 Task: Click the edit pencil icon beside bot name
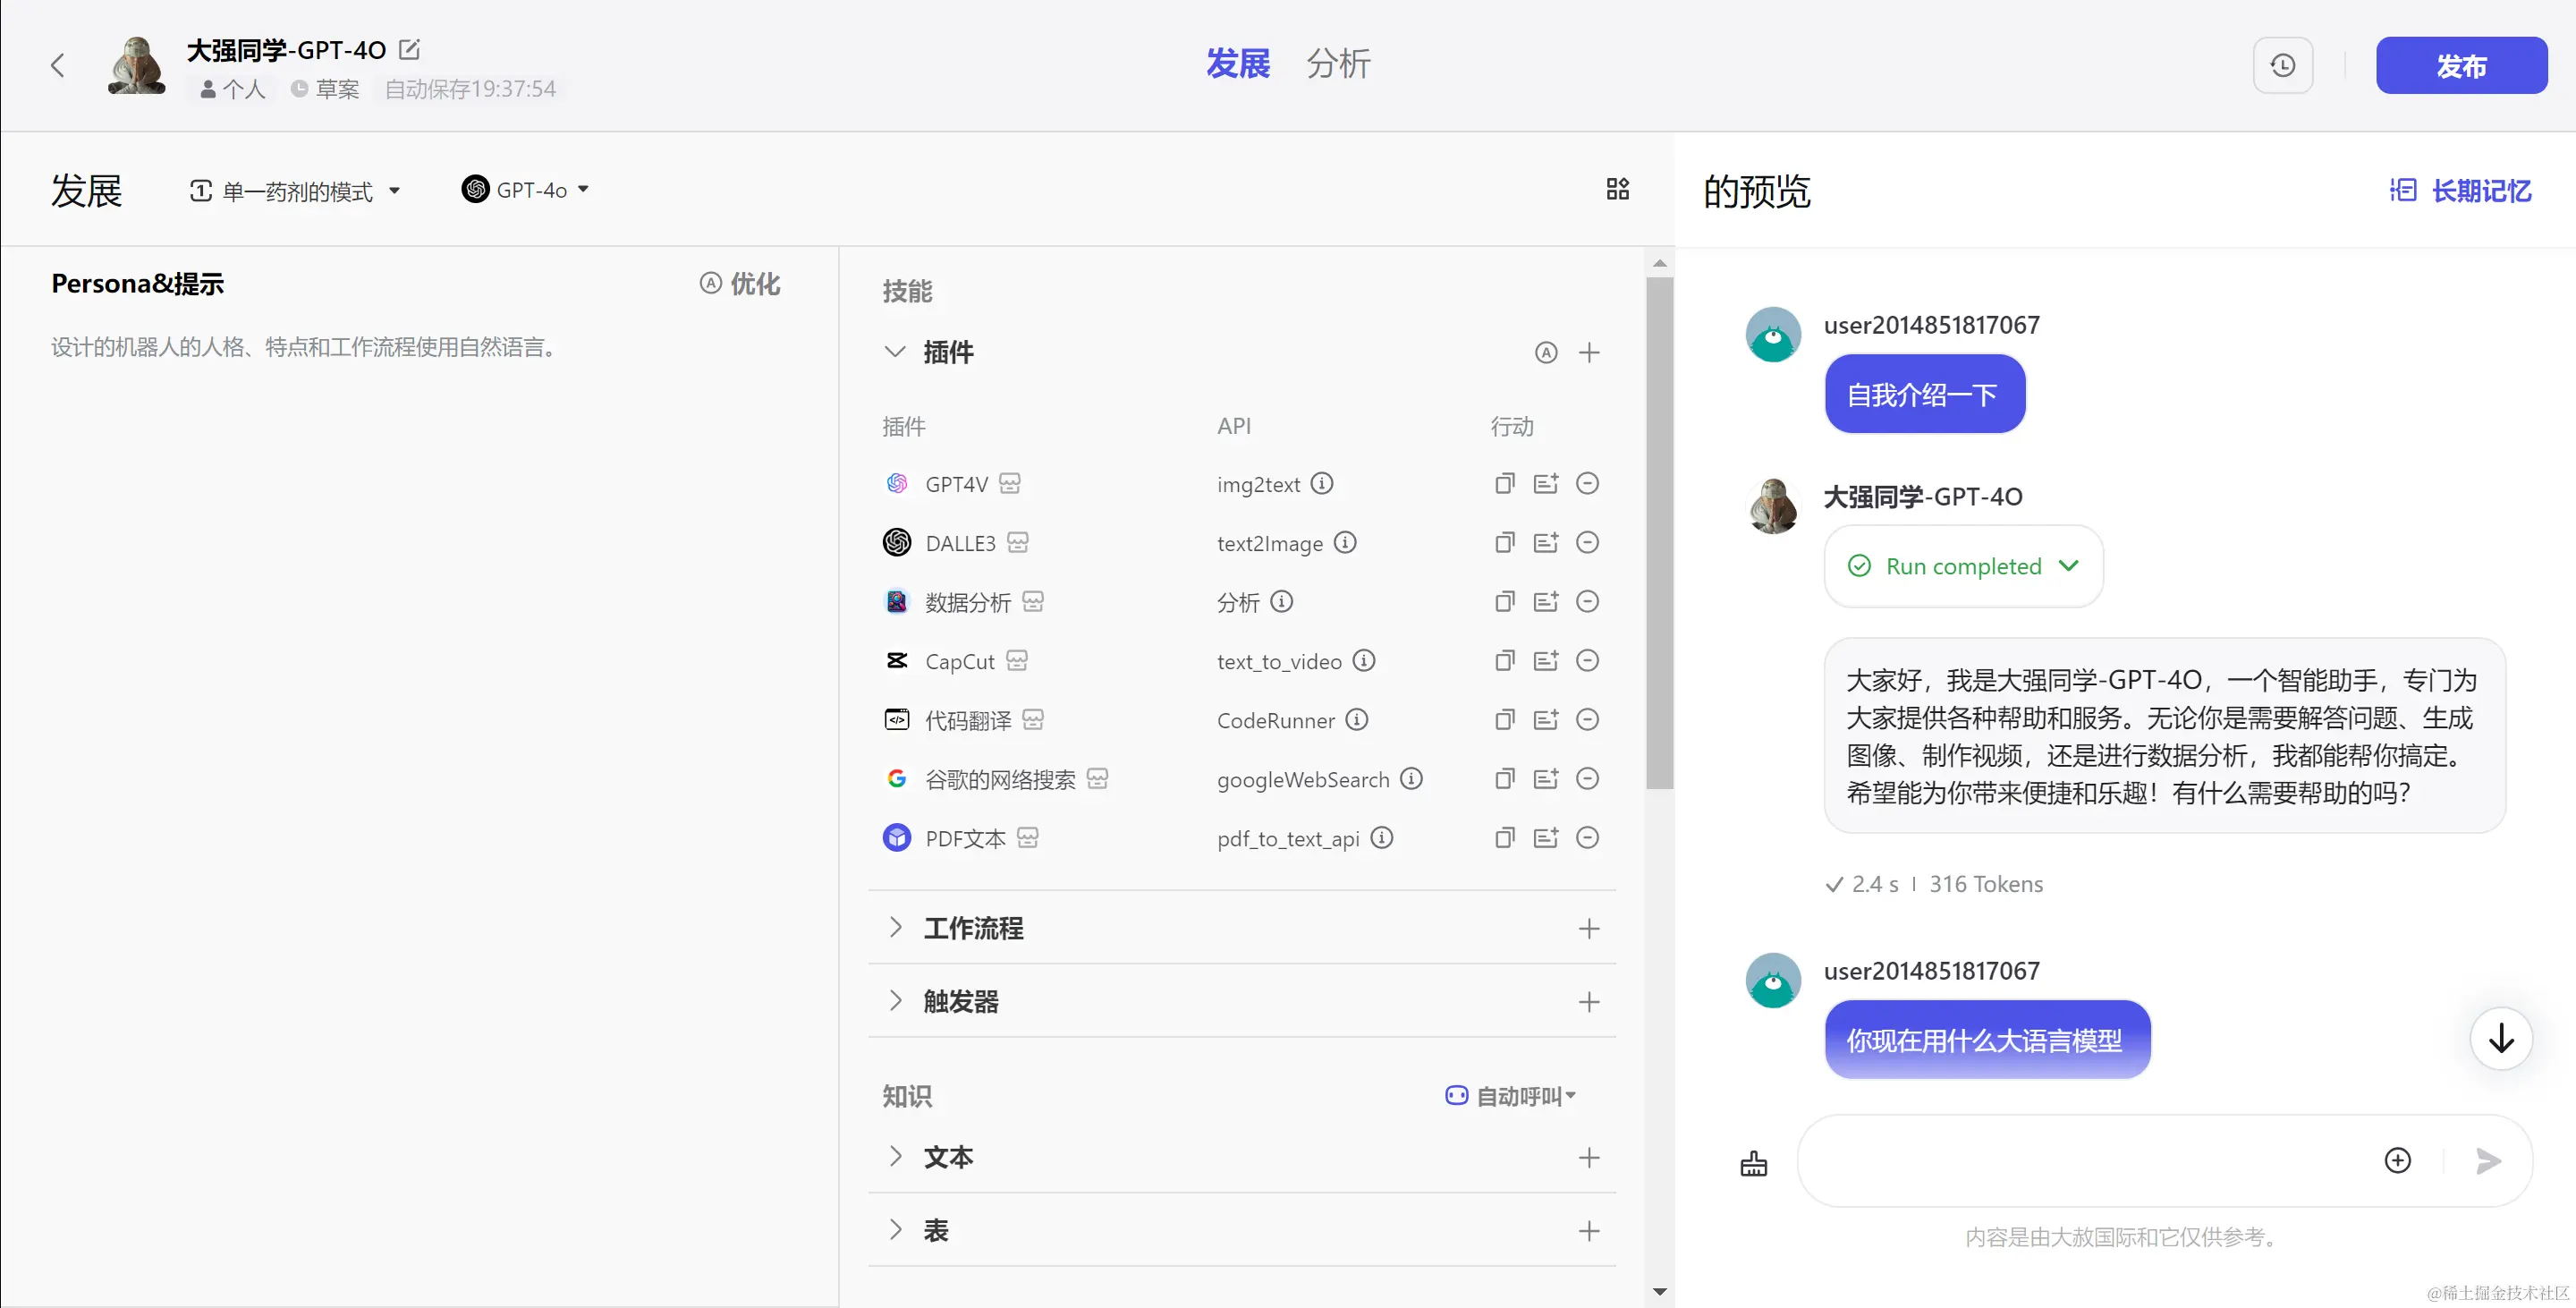[409, 49]
